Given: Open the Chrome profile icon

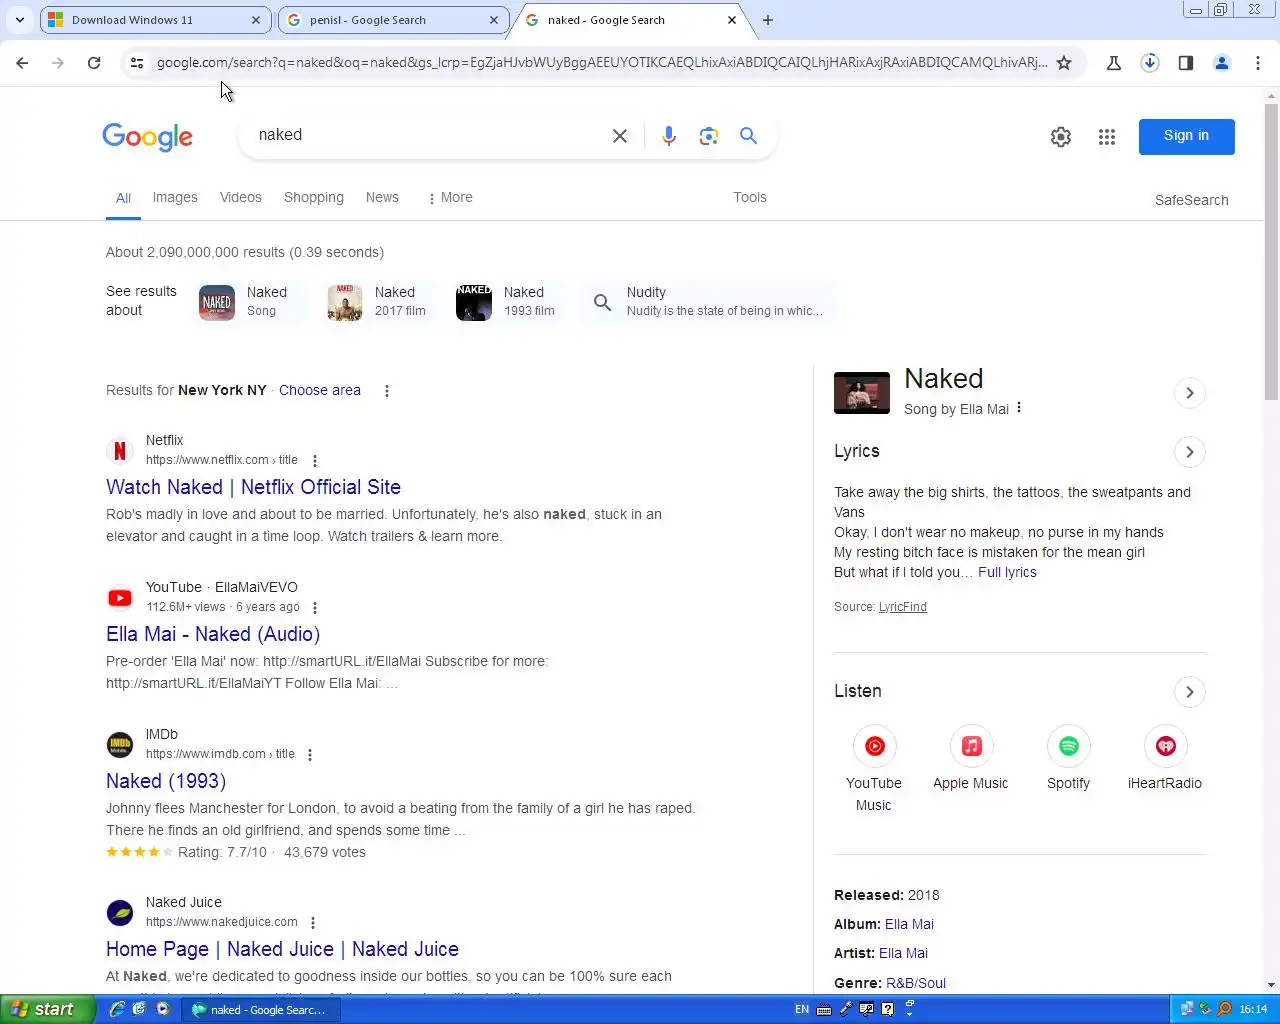Looking at the screenshot, I should click(x=1222, y=63).
